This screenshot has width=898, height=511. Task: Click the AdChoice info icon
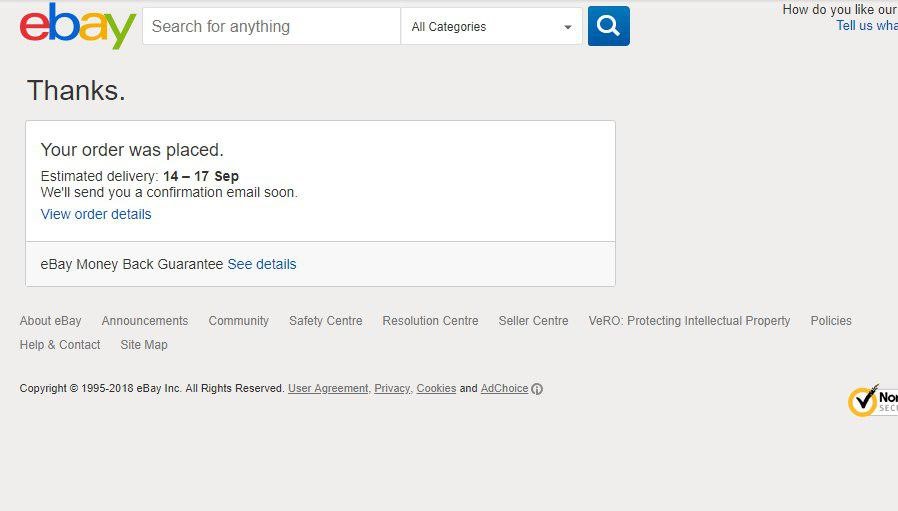[537, 389]
